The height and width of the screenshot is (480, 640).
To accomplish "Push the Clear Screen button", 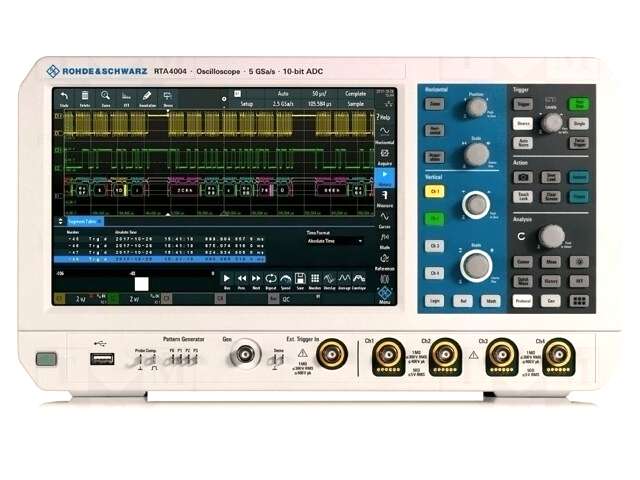I will (551, 197).
